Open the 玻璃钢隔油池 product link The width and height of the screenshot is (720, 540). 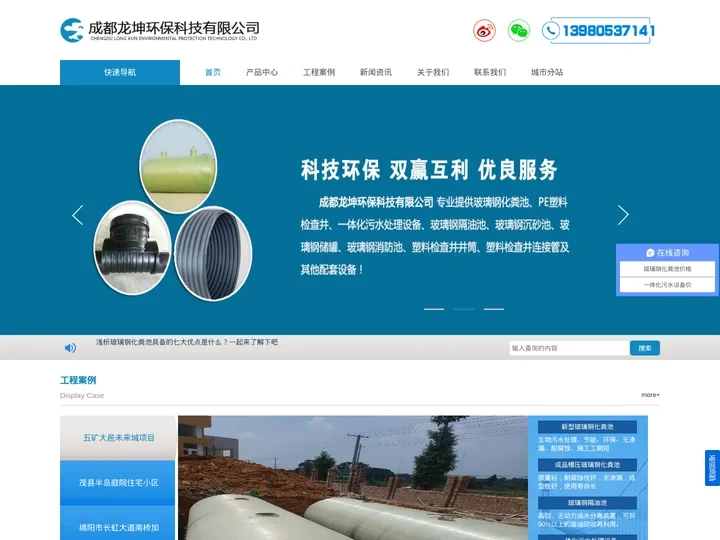[x=587, y=503]
